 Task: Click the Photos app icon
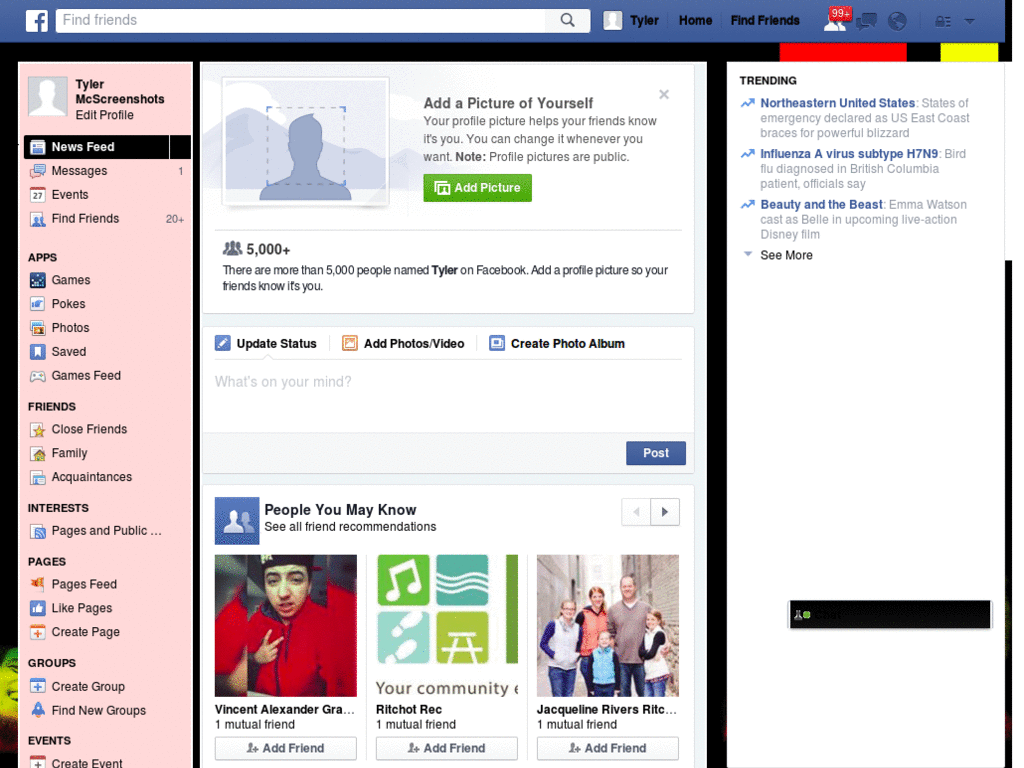[x=38, y=328]
